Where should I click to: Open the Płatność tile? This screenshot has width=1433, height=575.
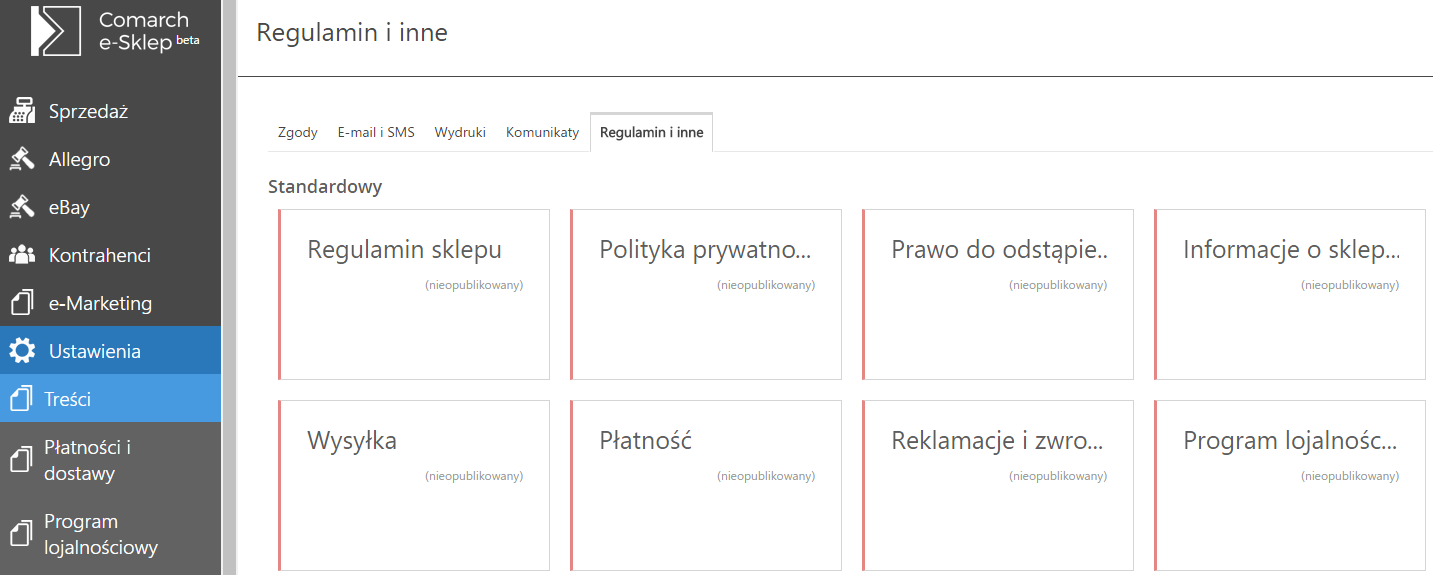point(706,485)
